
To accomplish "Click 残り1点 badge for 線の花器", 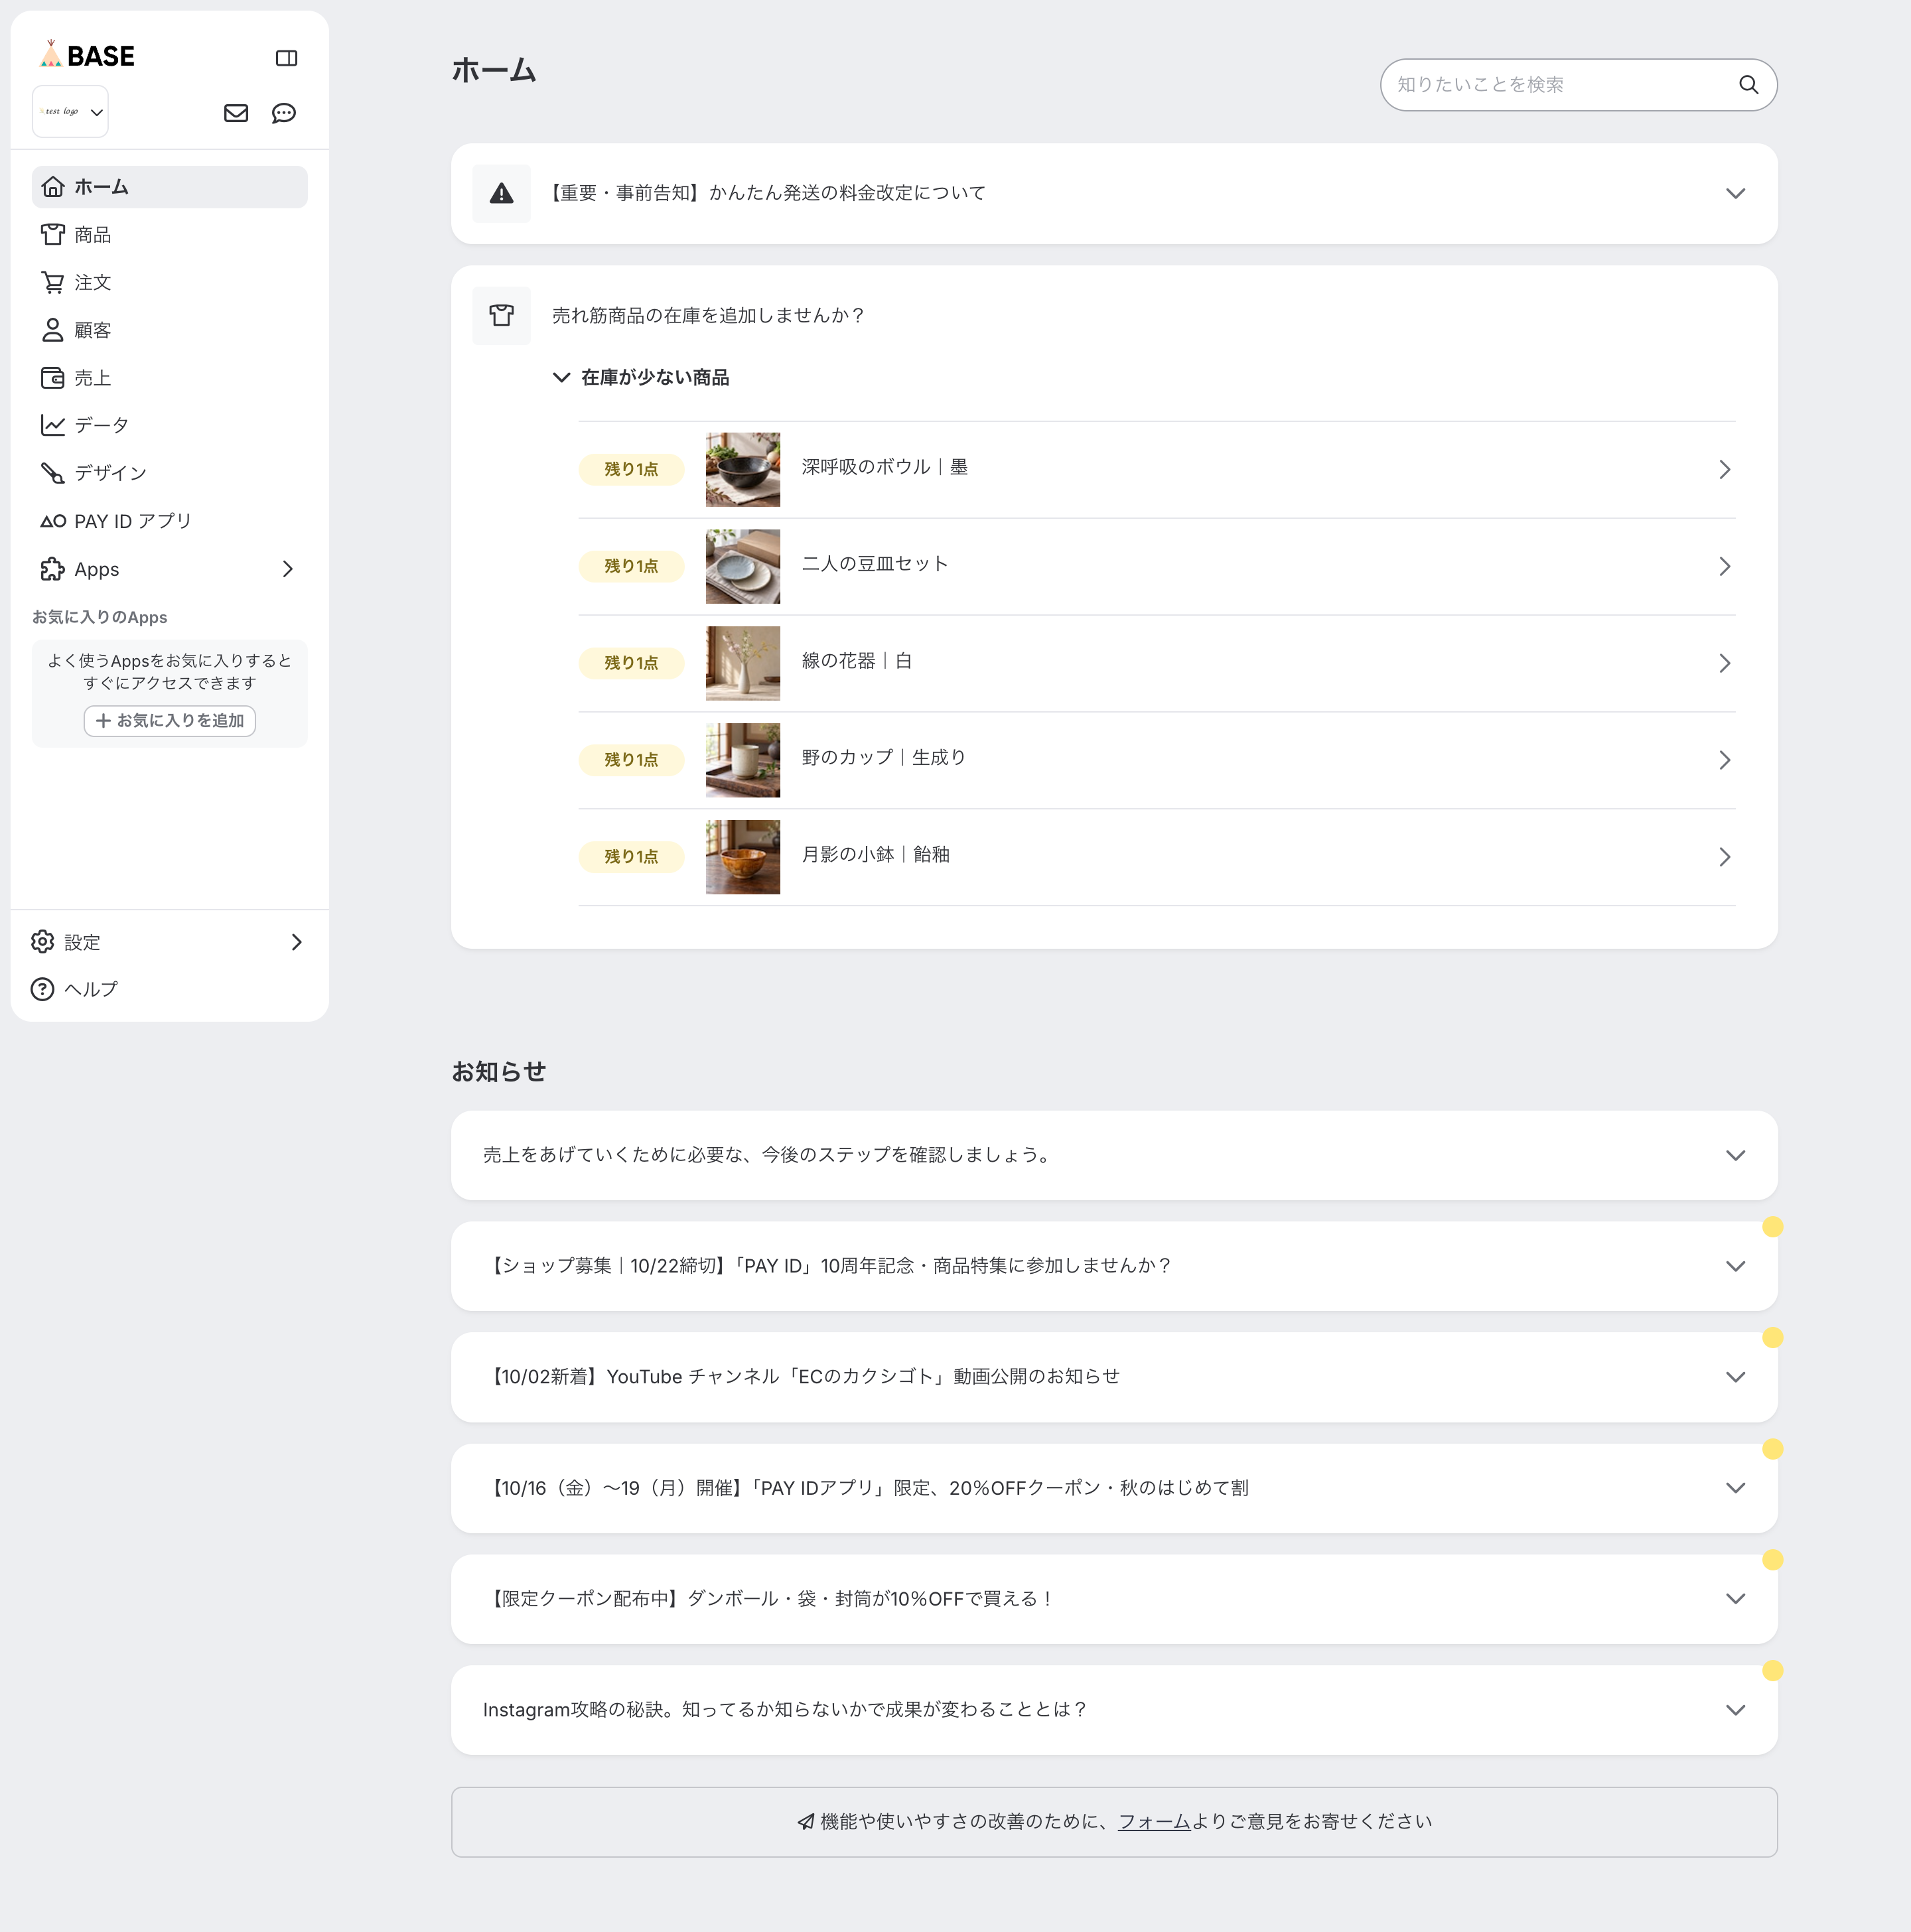I will [x=631, y=663].
